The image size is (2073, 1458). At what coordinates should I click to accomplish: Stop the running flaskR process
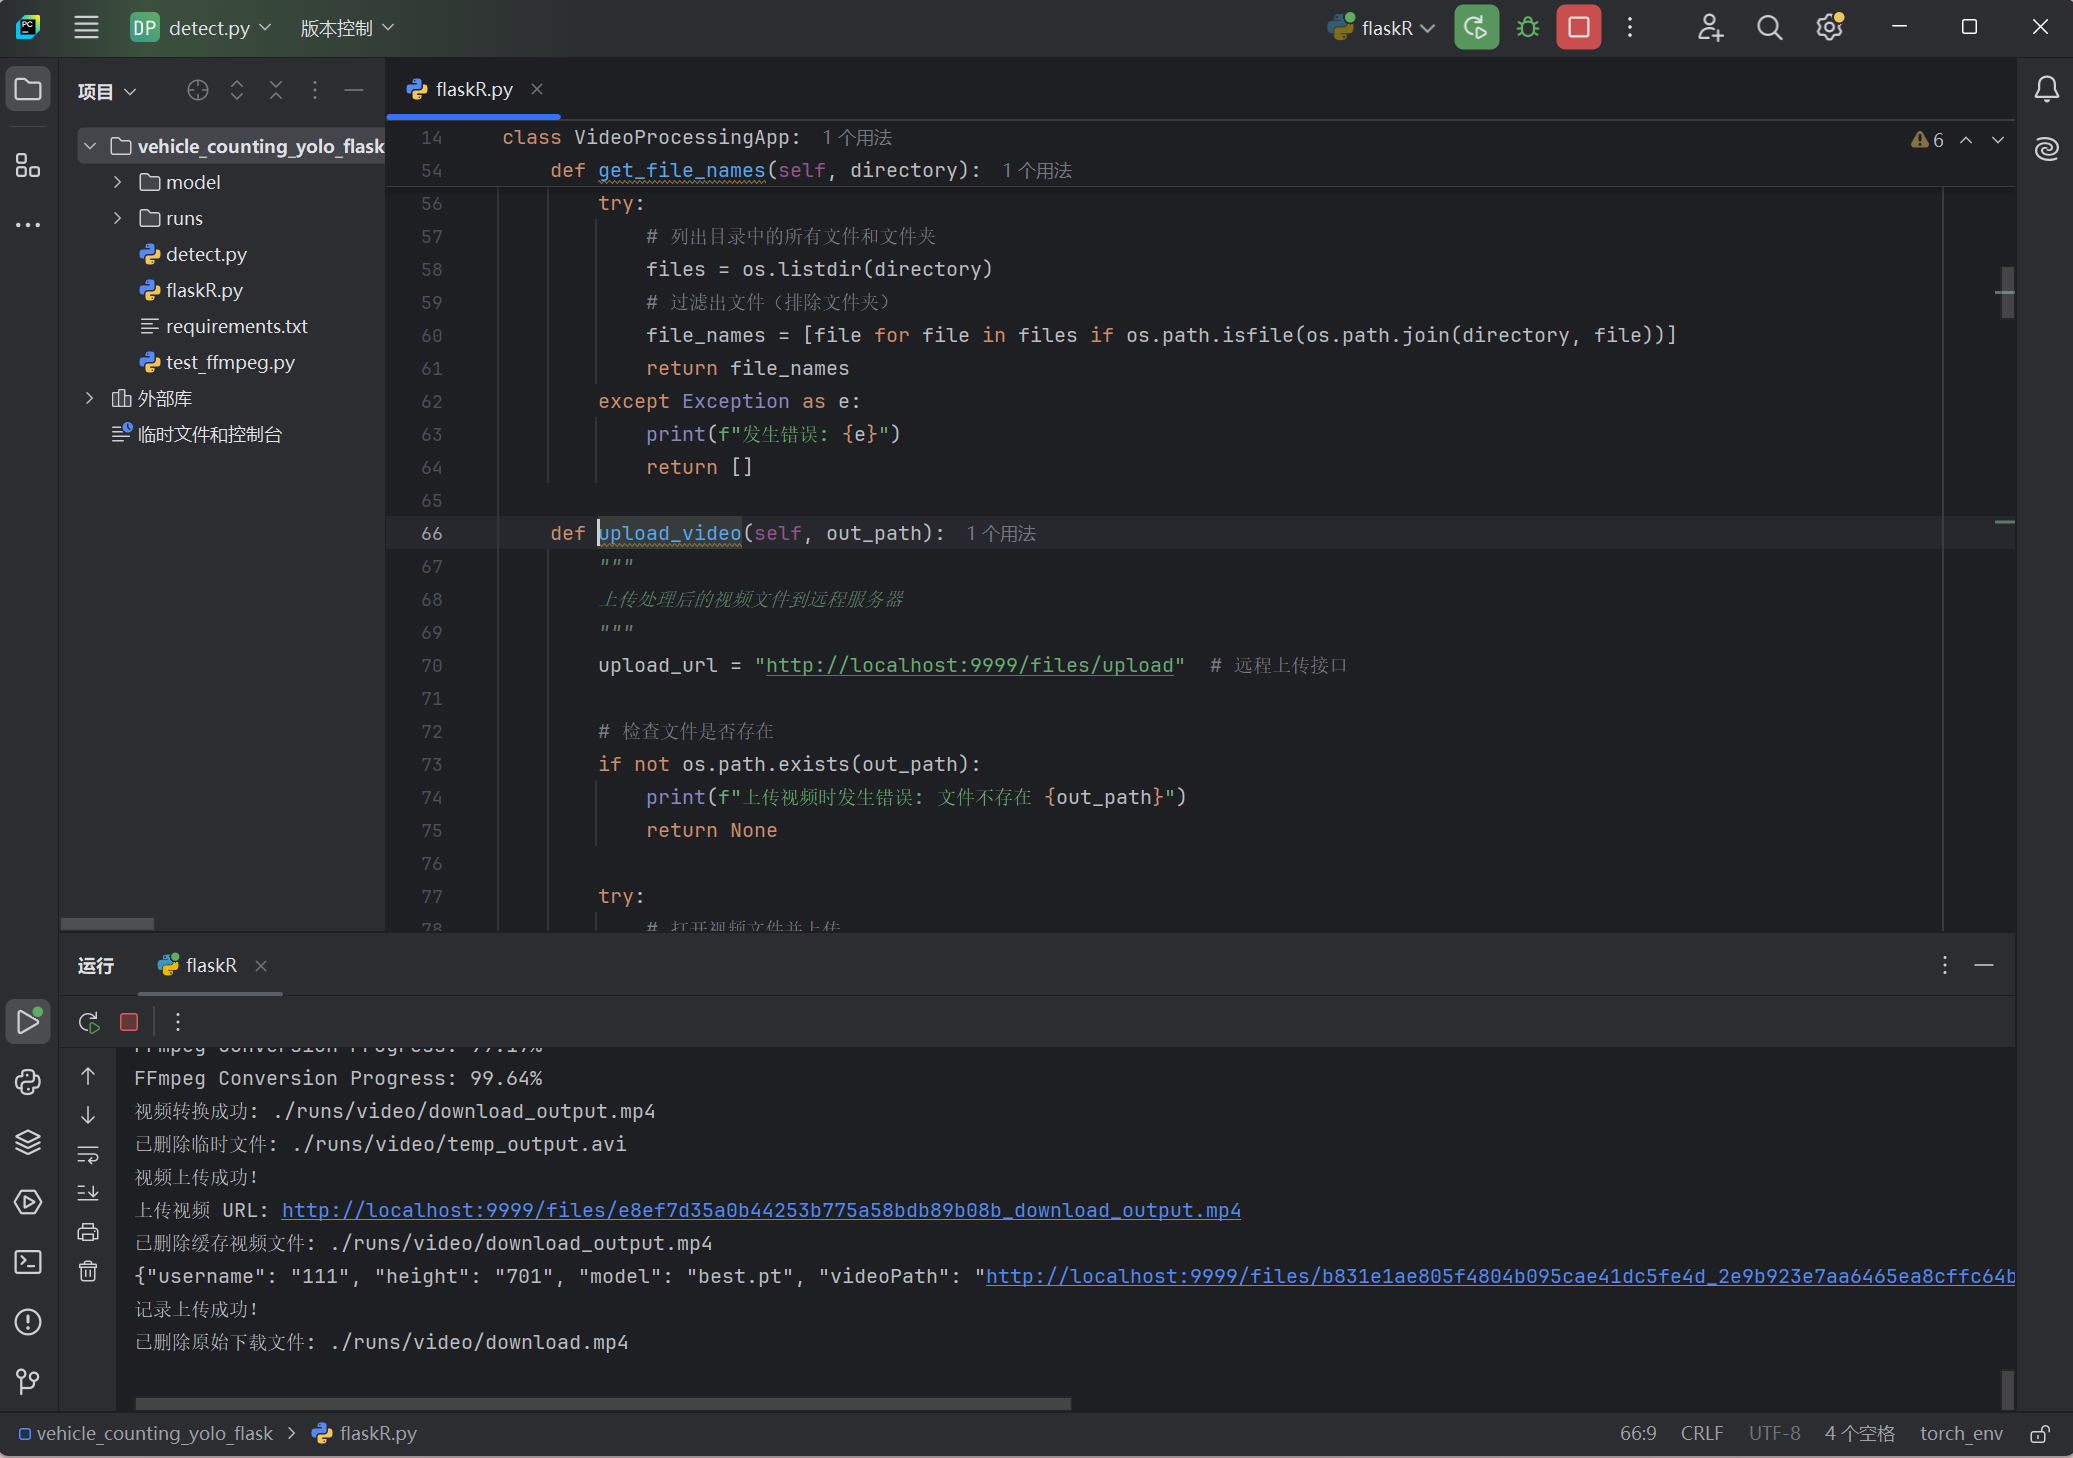point(1578,27)
